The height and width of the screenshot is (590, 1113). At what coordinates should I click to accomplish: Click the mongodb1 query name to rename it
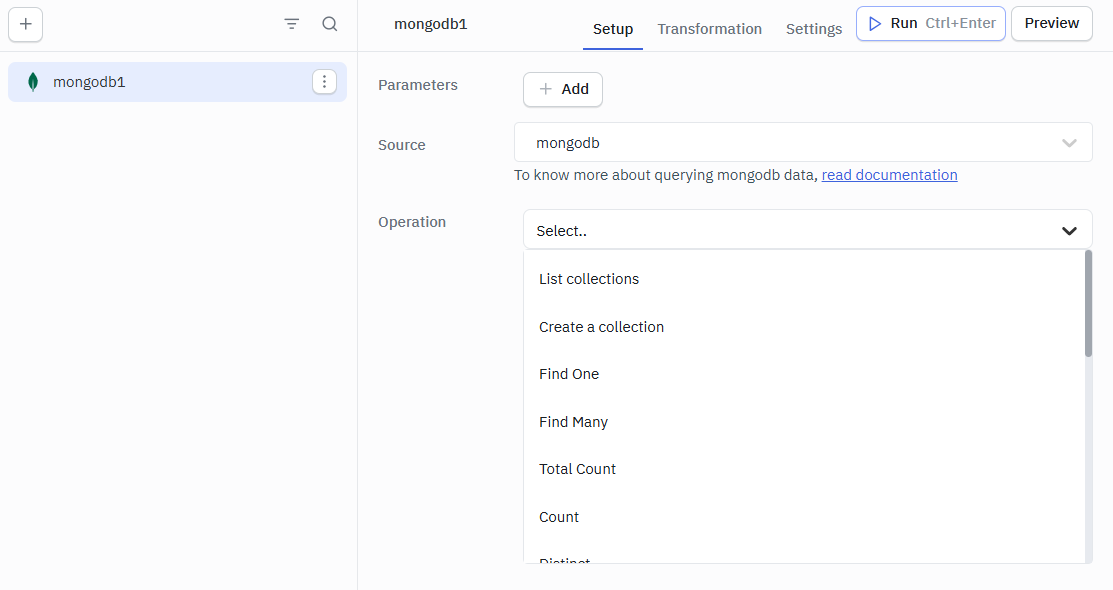430,23
